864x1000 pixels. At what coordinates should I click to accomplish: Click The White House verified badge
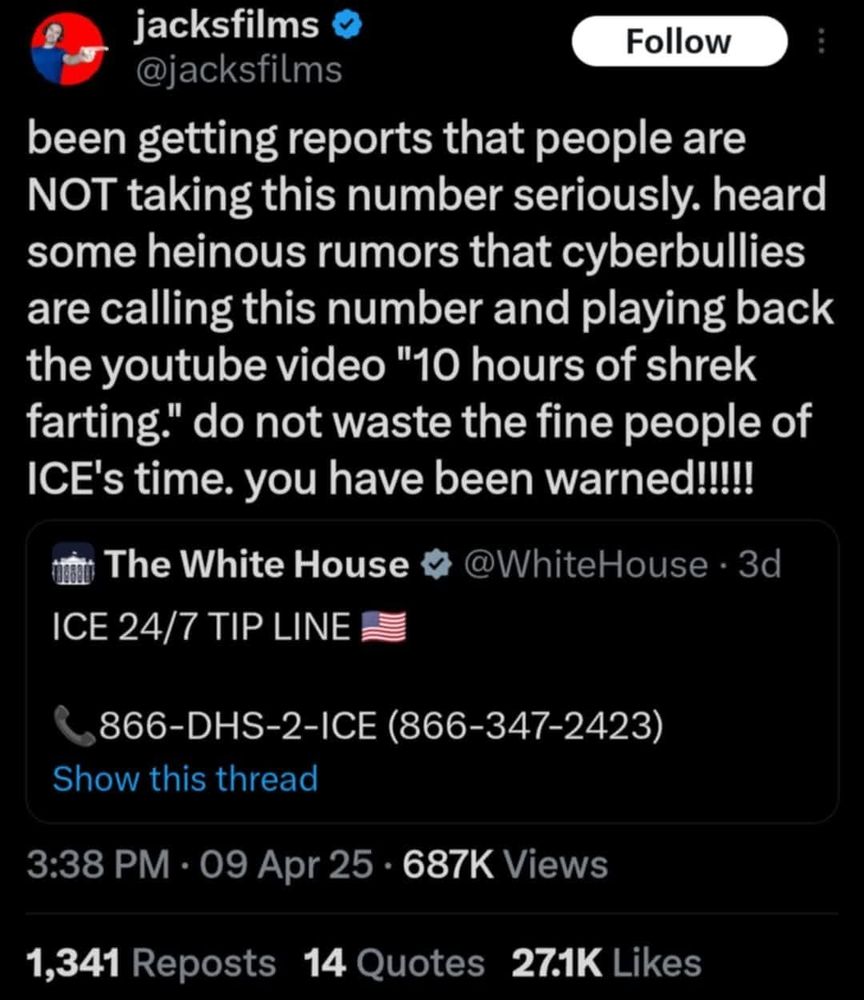436,564
